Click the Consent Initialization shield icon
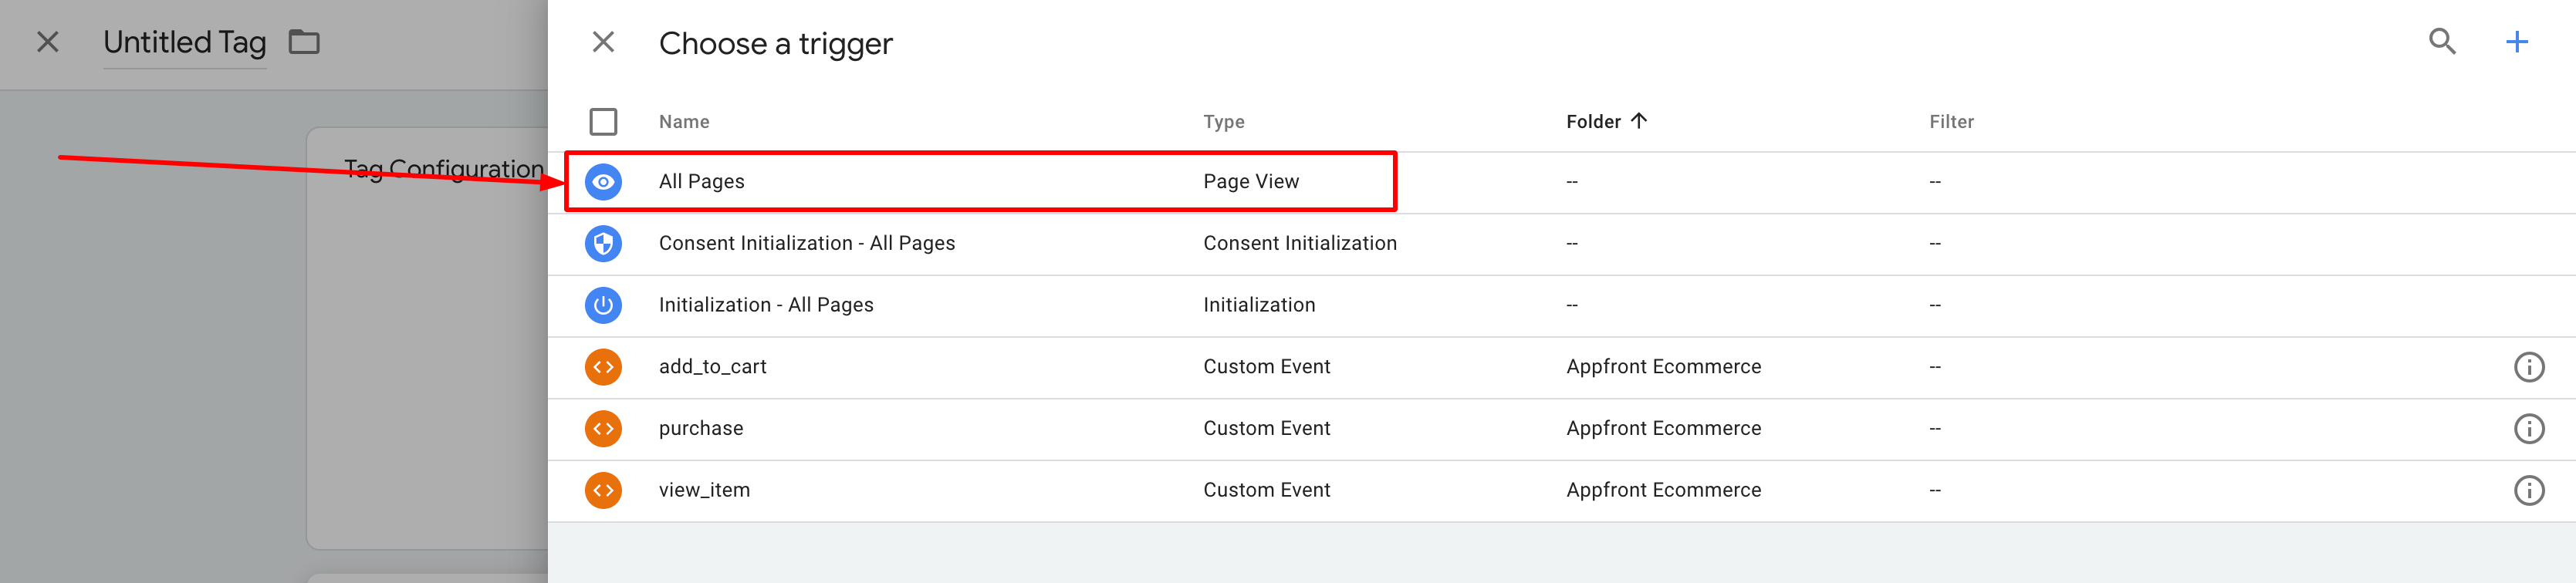Image resolution: width=2576 pixels, height=583 pixels. click(603, 244)
